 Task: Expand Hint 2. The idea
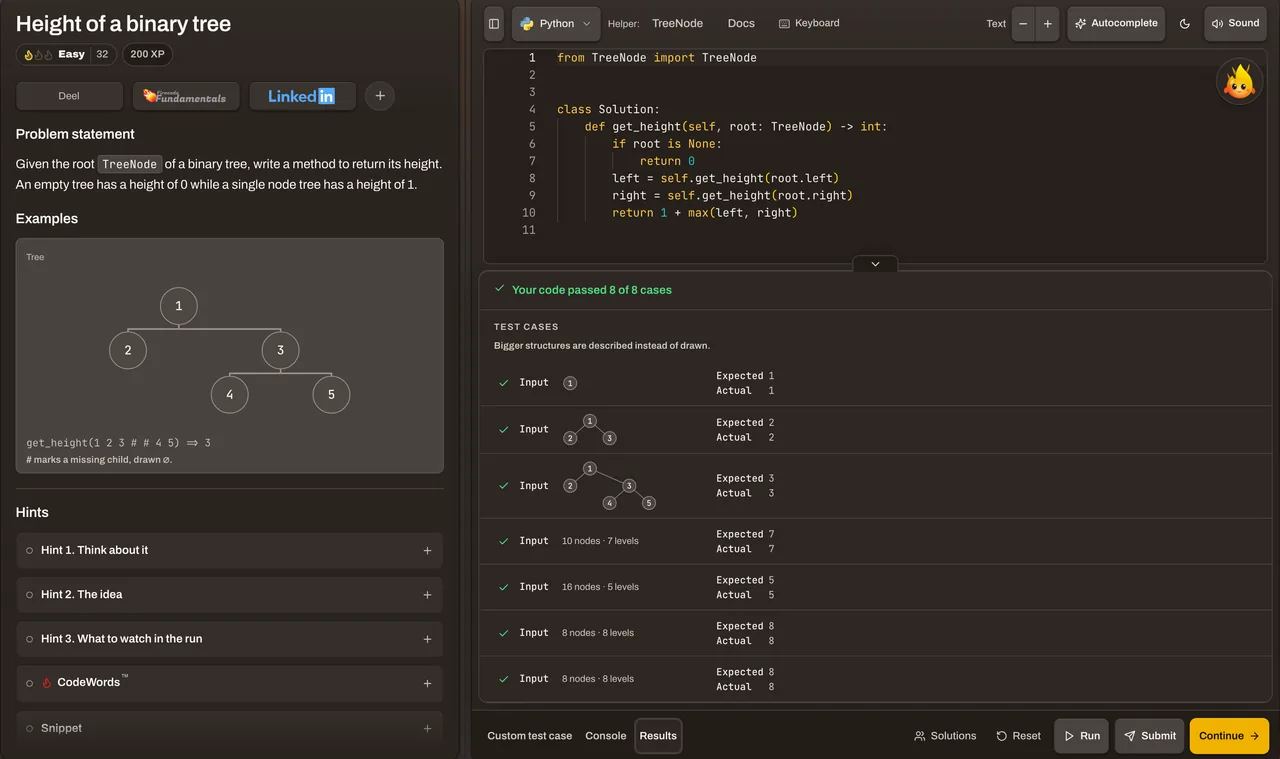[x=230, y=595]
